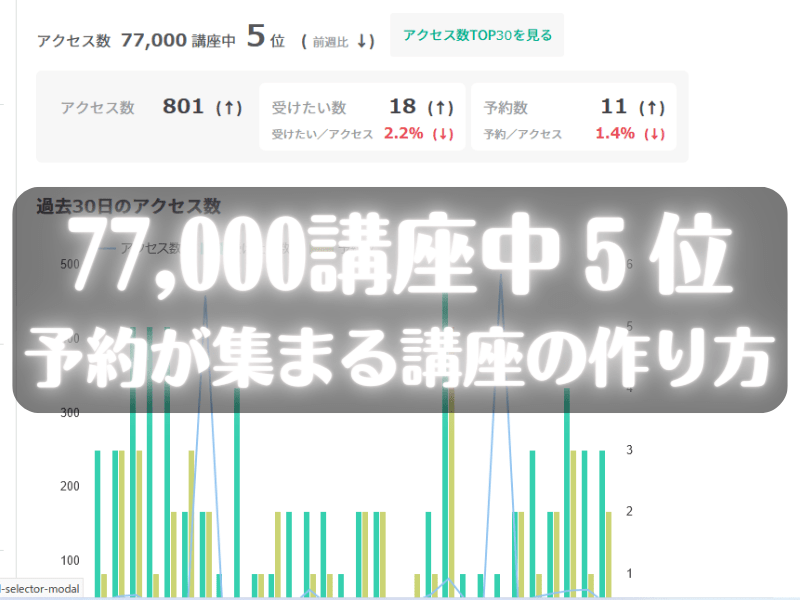
Task: Click the 5位 ranking number
Action: point(265,38)
